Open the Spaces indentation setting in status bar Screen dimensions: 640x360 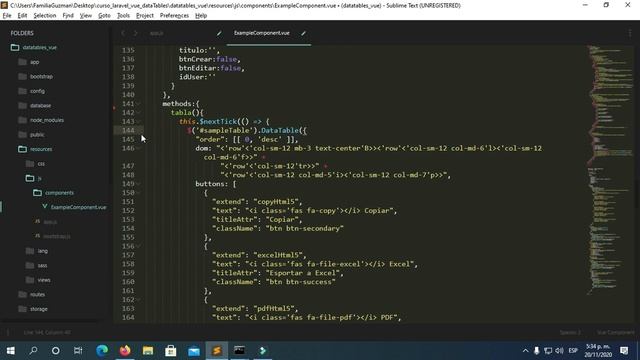(570, 332)
